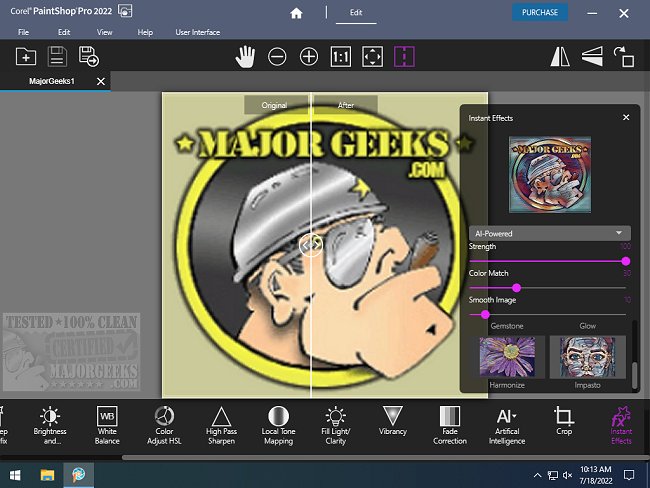Open the Windows Start menu
Image resolution: width=650 pixels, height=488 pixels.
click(x=15, y=475)
